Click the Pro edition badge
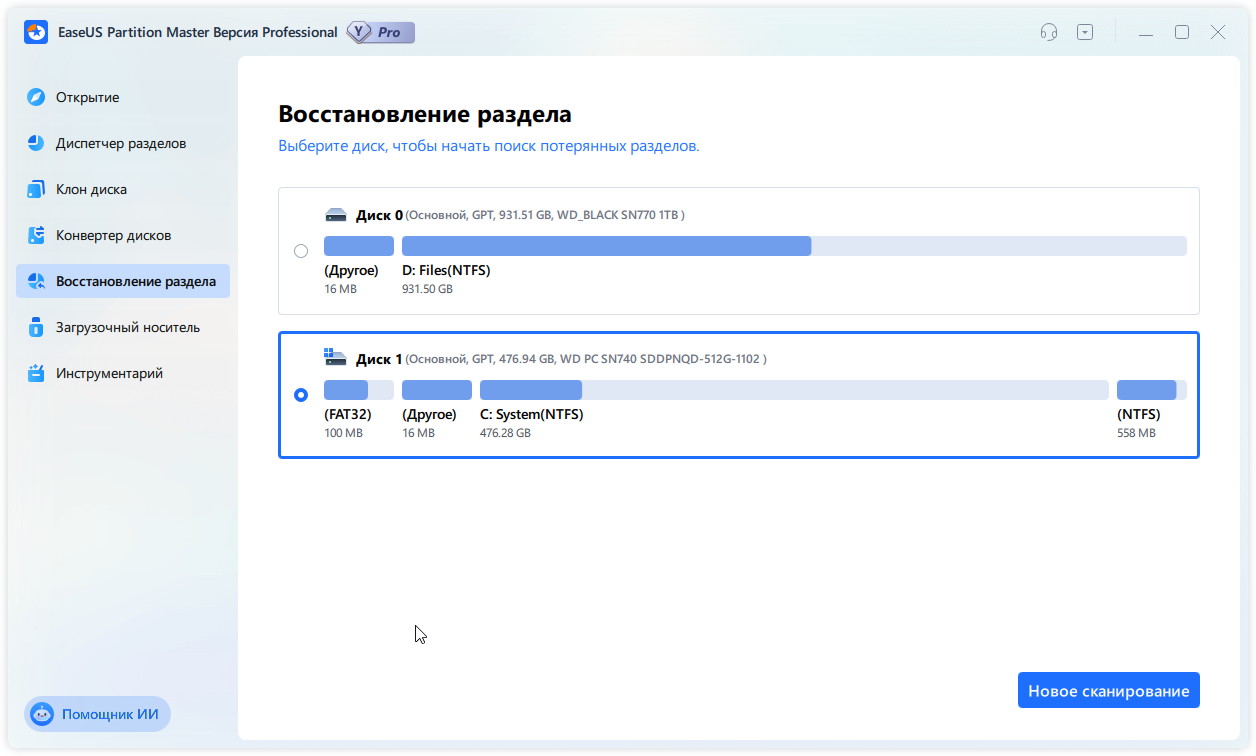The width and height of the screenshot is (1256, 756). [x=381, y=32]
